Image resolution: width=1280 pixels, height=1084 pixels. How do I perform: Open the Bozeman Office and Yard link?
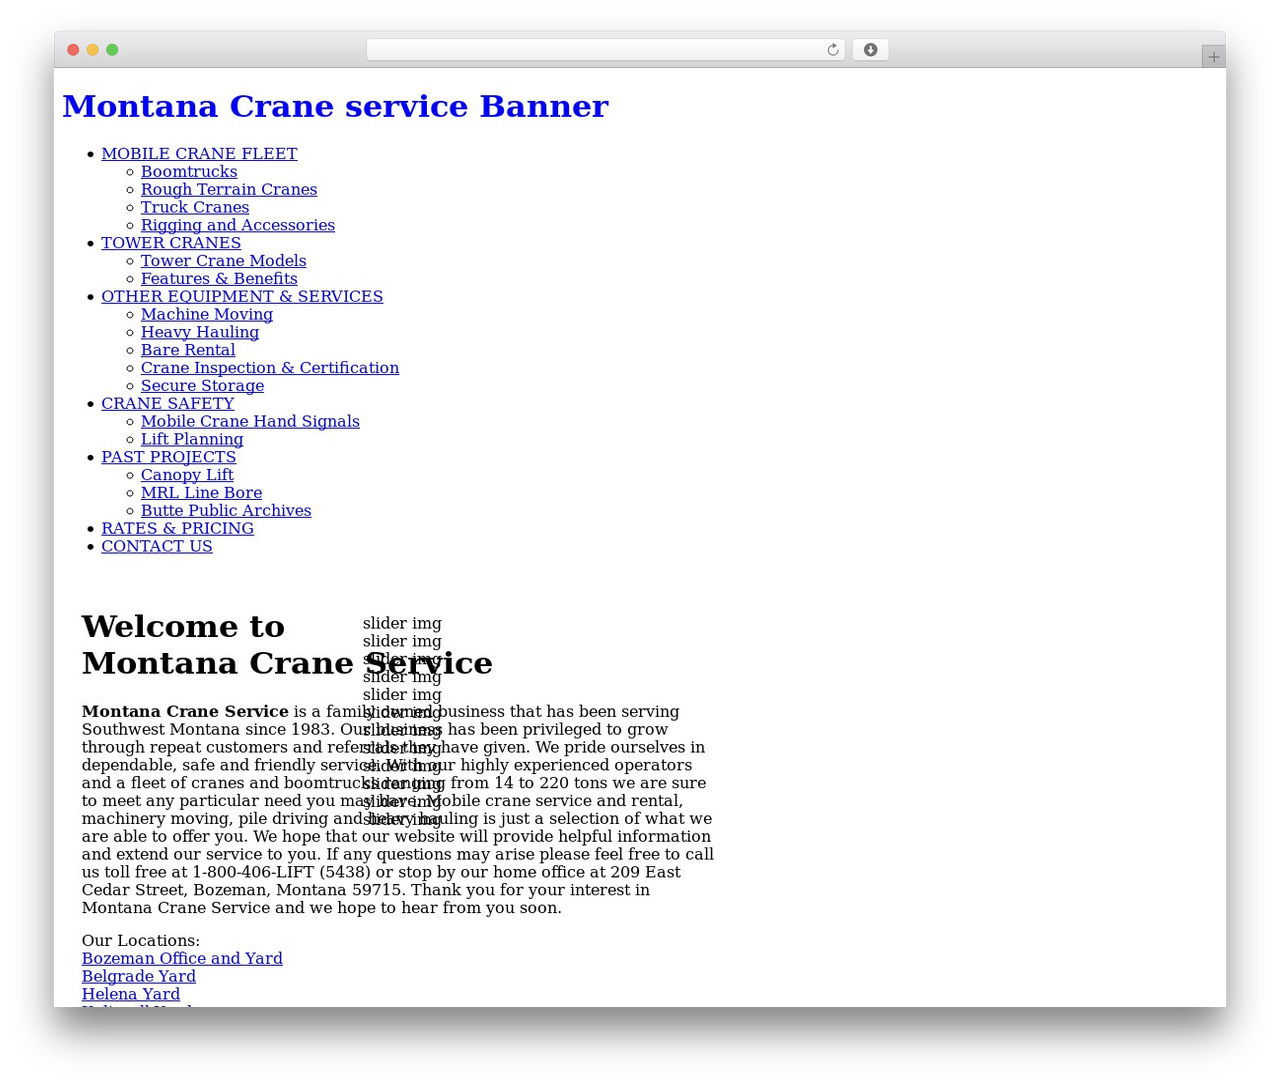pos(182,959)
